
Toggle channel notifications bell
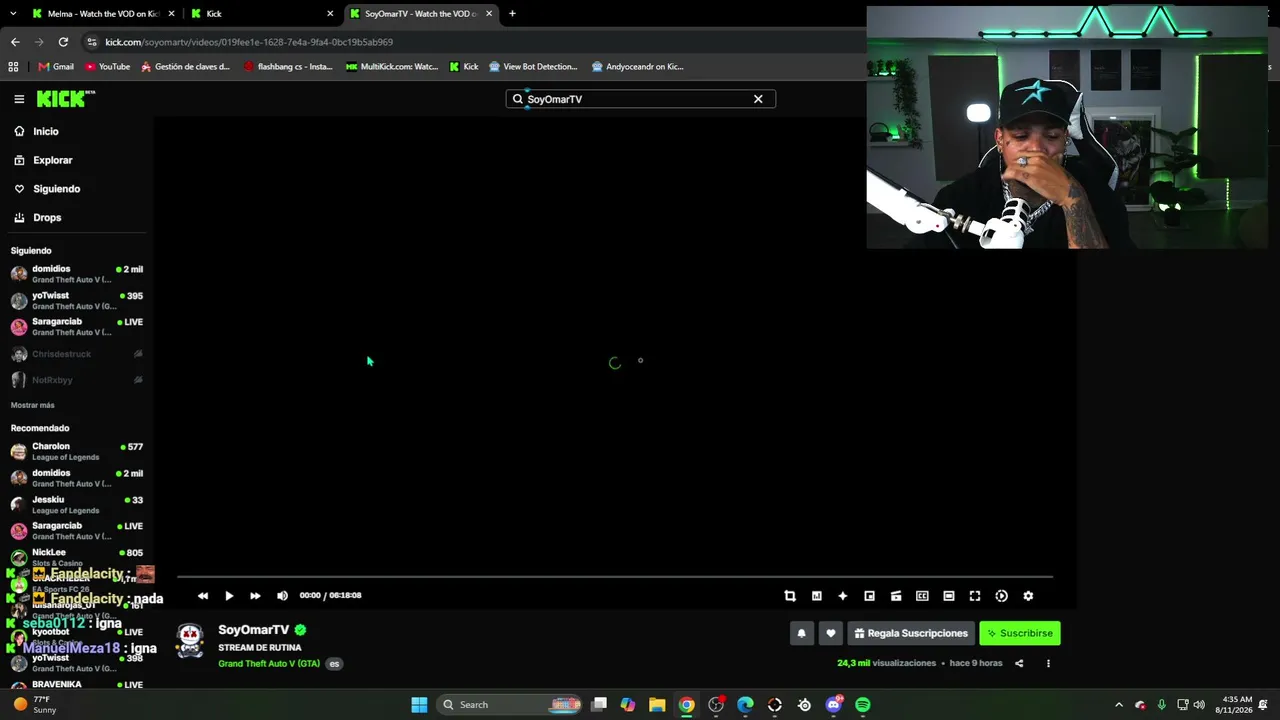pyautogui.click(x=801, y=633)
